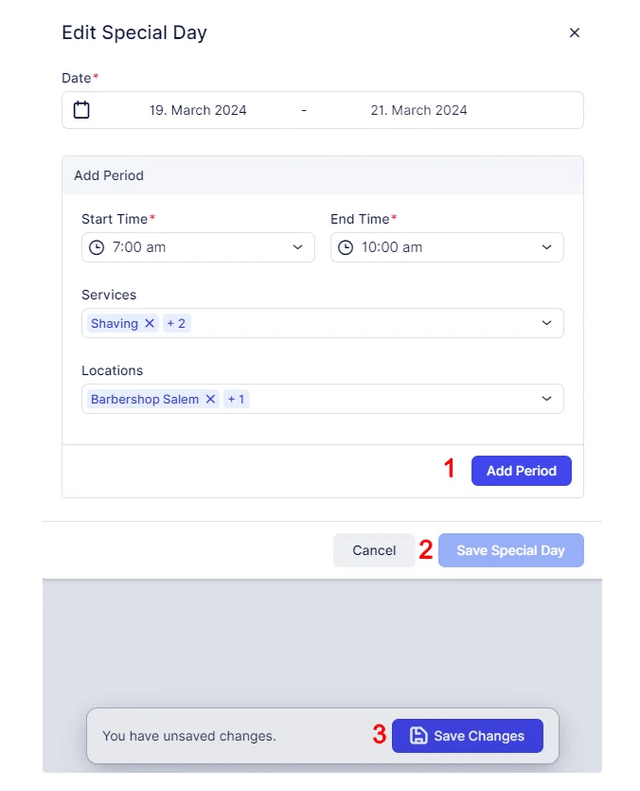
Task: Remove the Barbershop Salem location tag
Action: pos(210,399)
